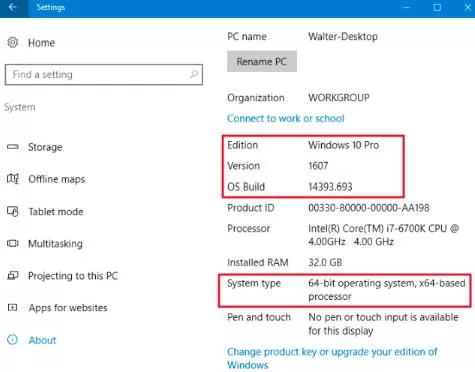
Task: Click the System type label
Action: (254, 283)
